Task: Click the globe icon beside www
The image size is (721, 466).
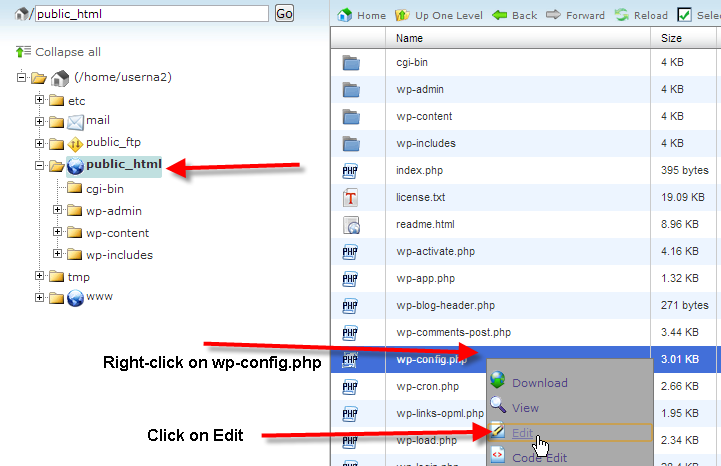Action: tap(75, 298)
